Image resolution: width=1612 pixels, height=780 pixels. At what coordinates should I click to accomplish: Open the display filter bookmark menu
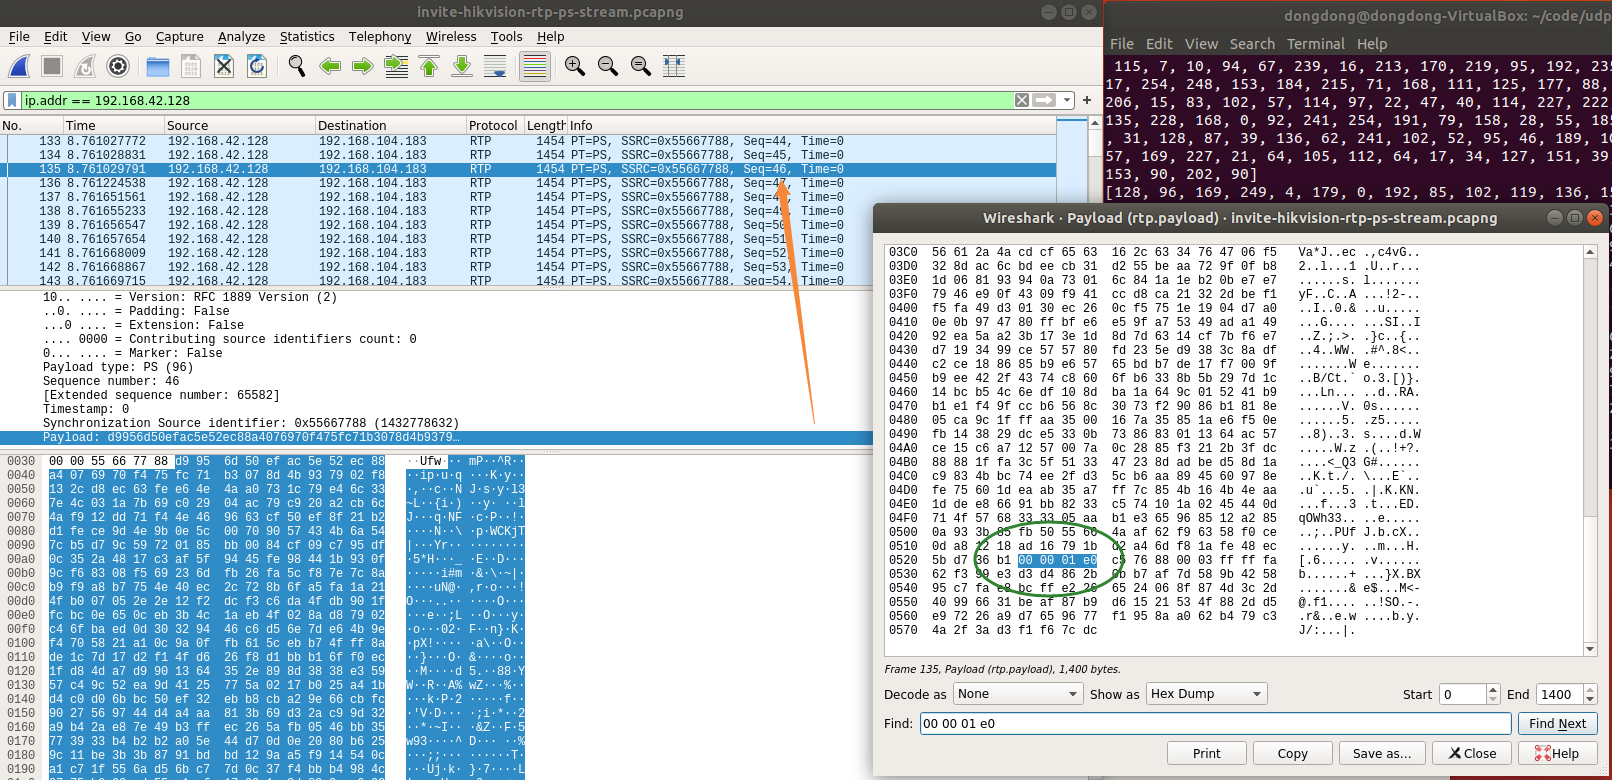12,100
